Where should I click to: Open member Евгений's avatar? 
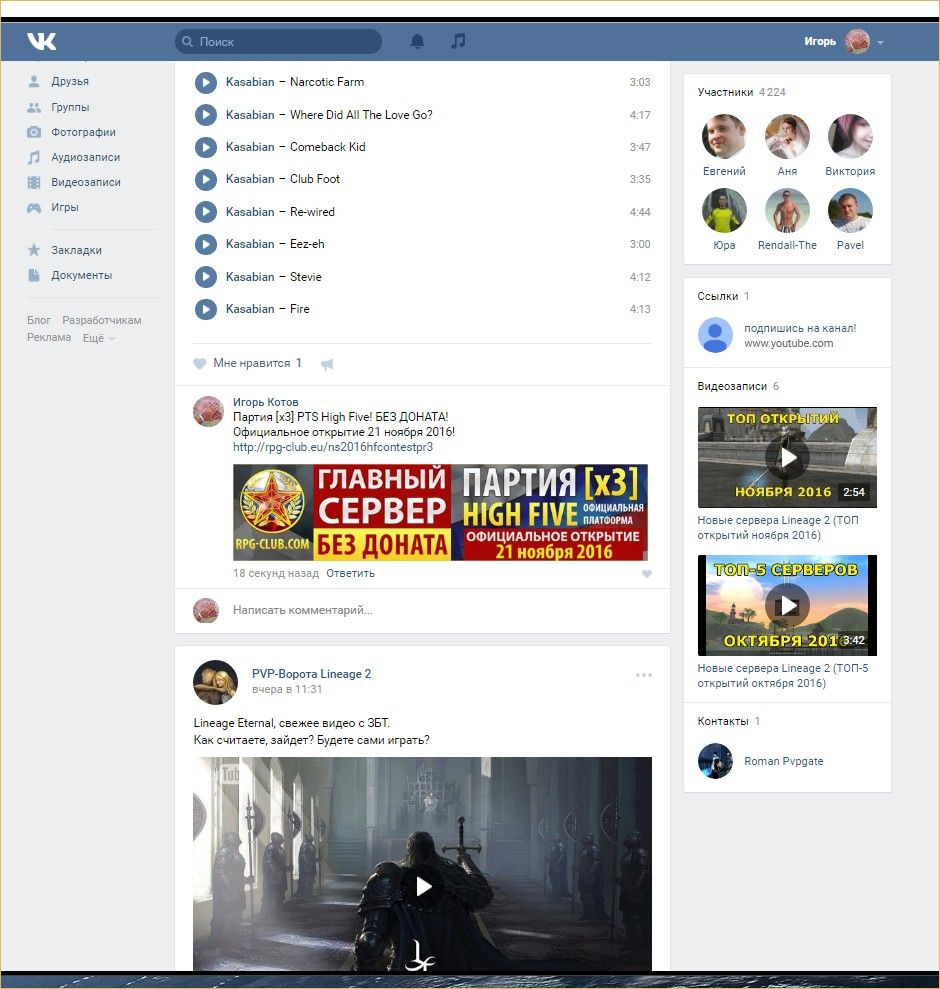click(724, 136)
